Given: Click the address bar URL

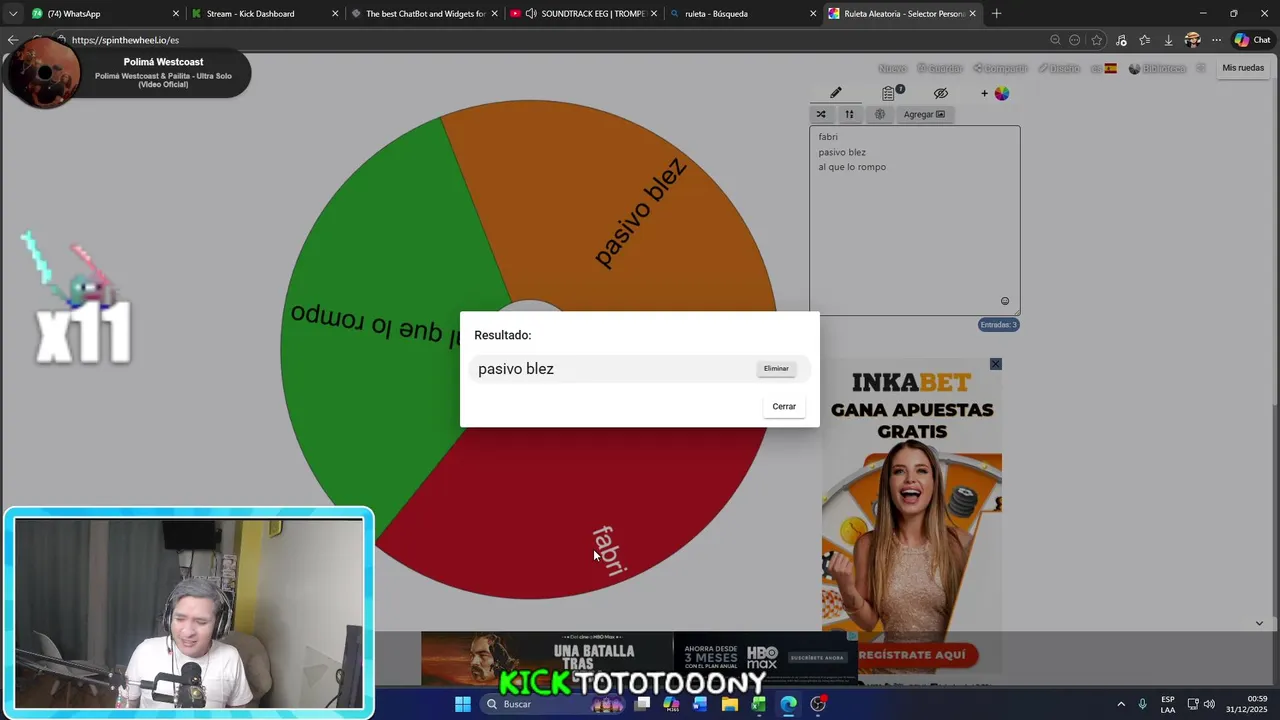Looking at the screenshot, I should [x=125, y=40].
